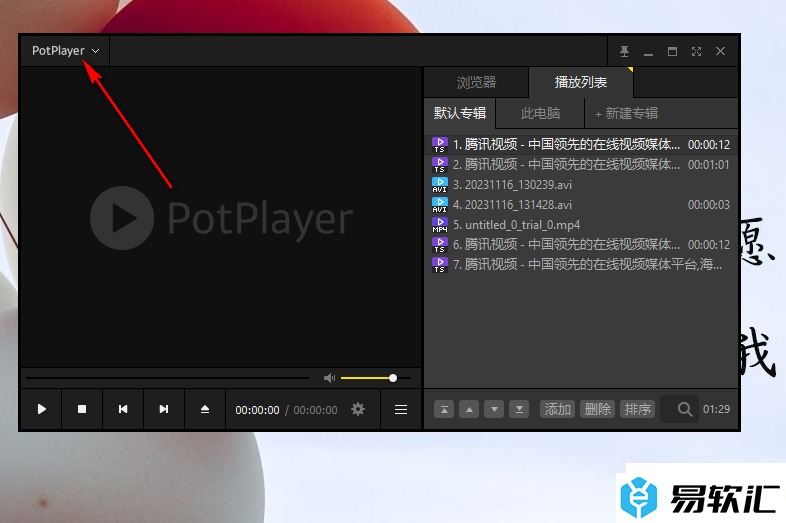The image size is (786, 523).
Task: Adjust the yellow volume slider
Action: pyautogui.click(x=375, y=378)
